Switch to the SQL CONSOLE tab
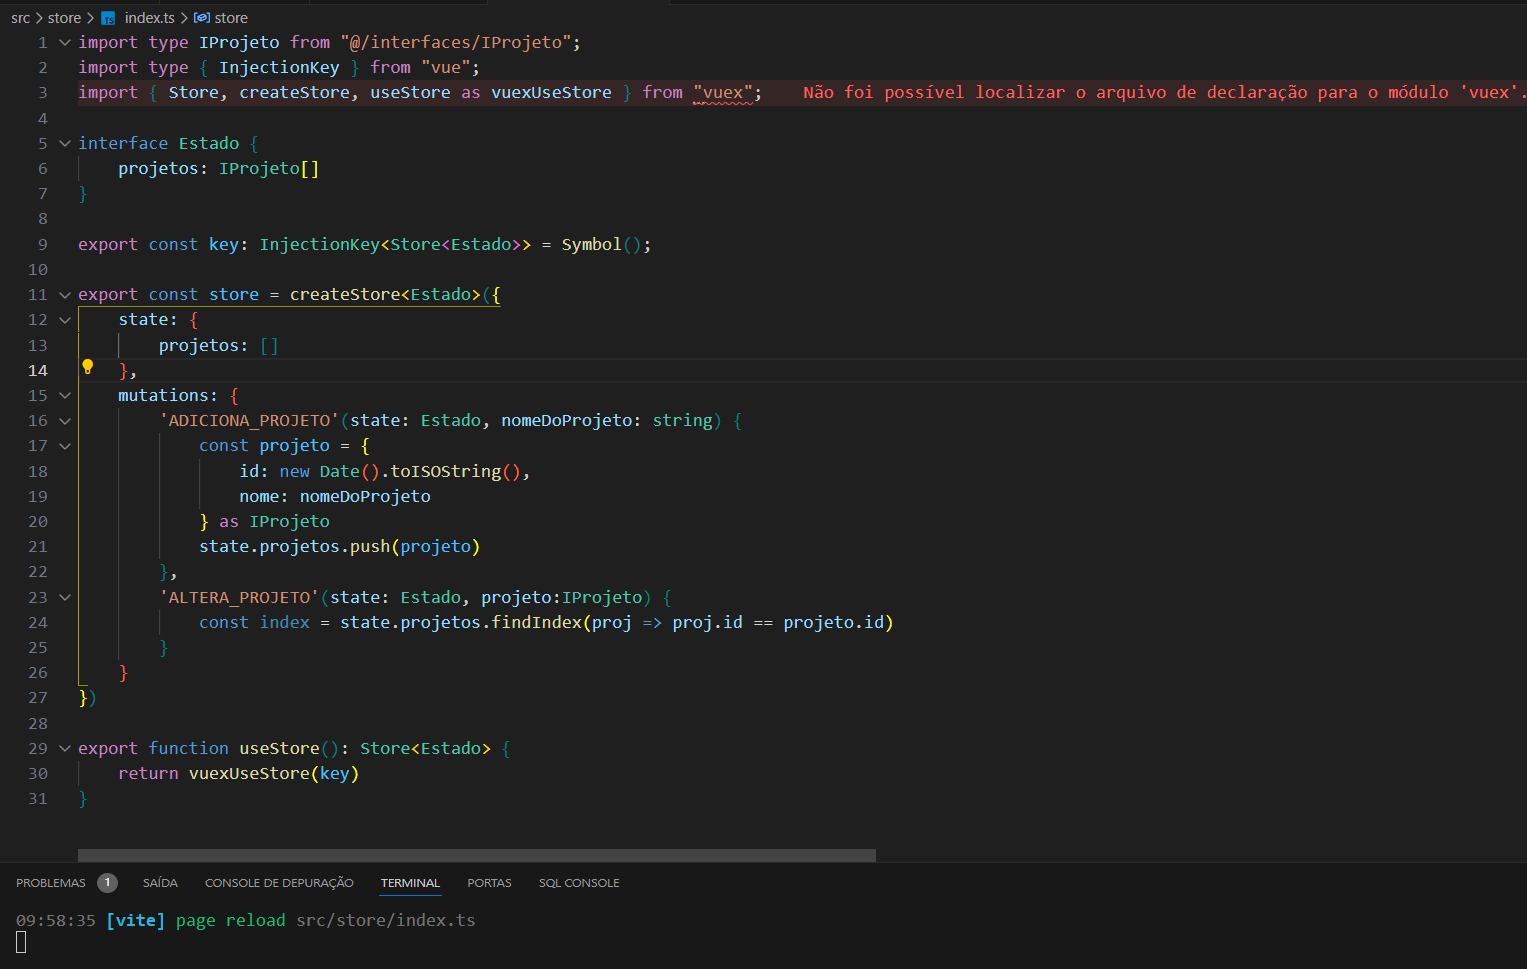The image size is (1527, 969). 579,883
